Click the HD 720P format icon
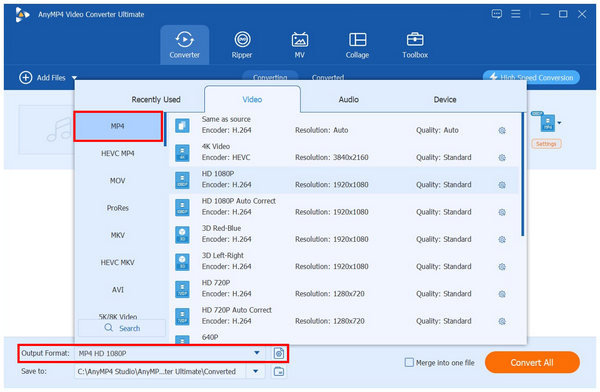Image resolution: width=600 pixels, height=392 pixels. [x=182, y=289]
